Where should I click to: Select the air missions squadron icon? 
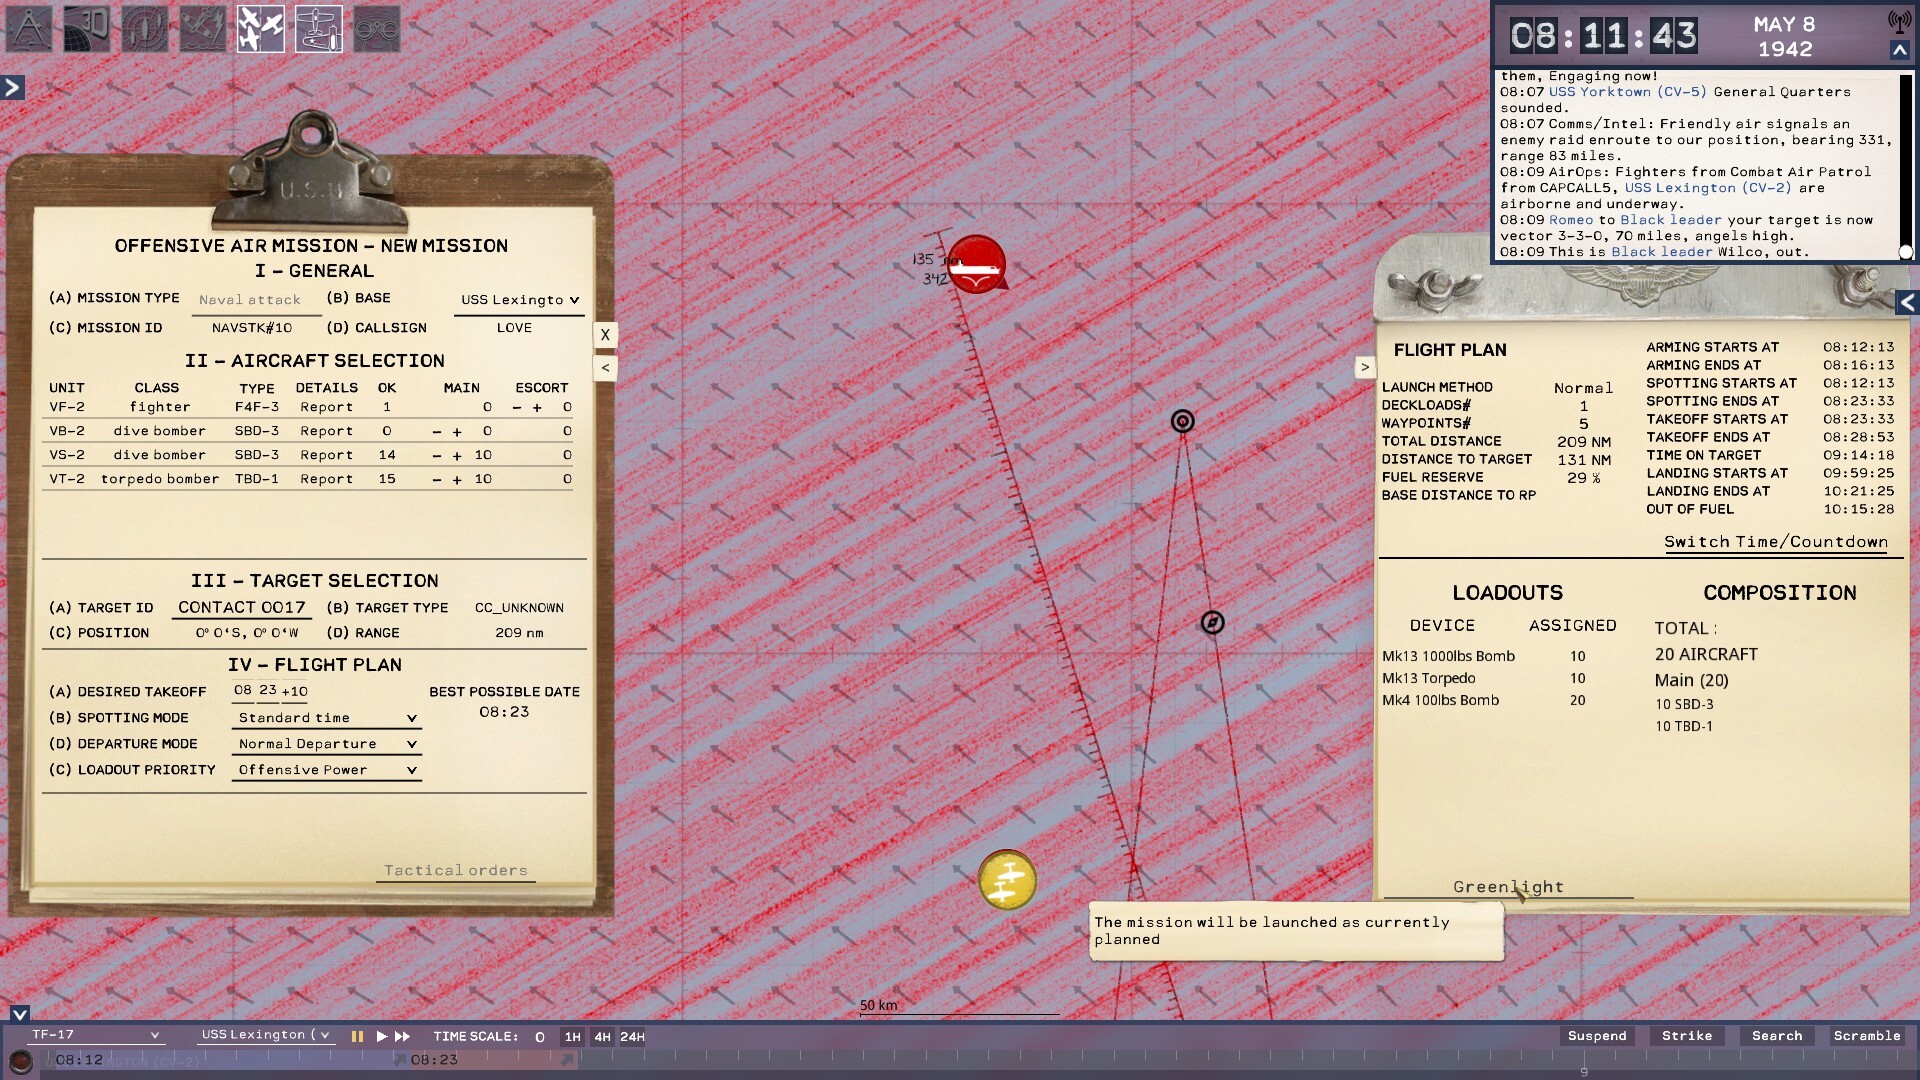[261, 29]
